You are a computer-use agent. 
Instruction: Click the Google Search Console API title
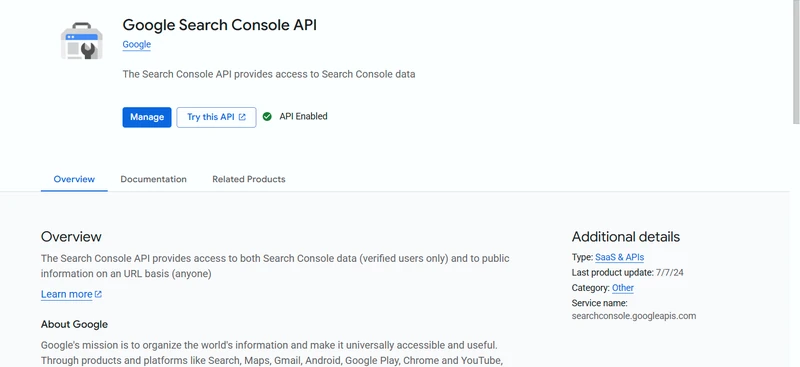click(219, 25)
